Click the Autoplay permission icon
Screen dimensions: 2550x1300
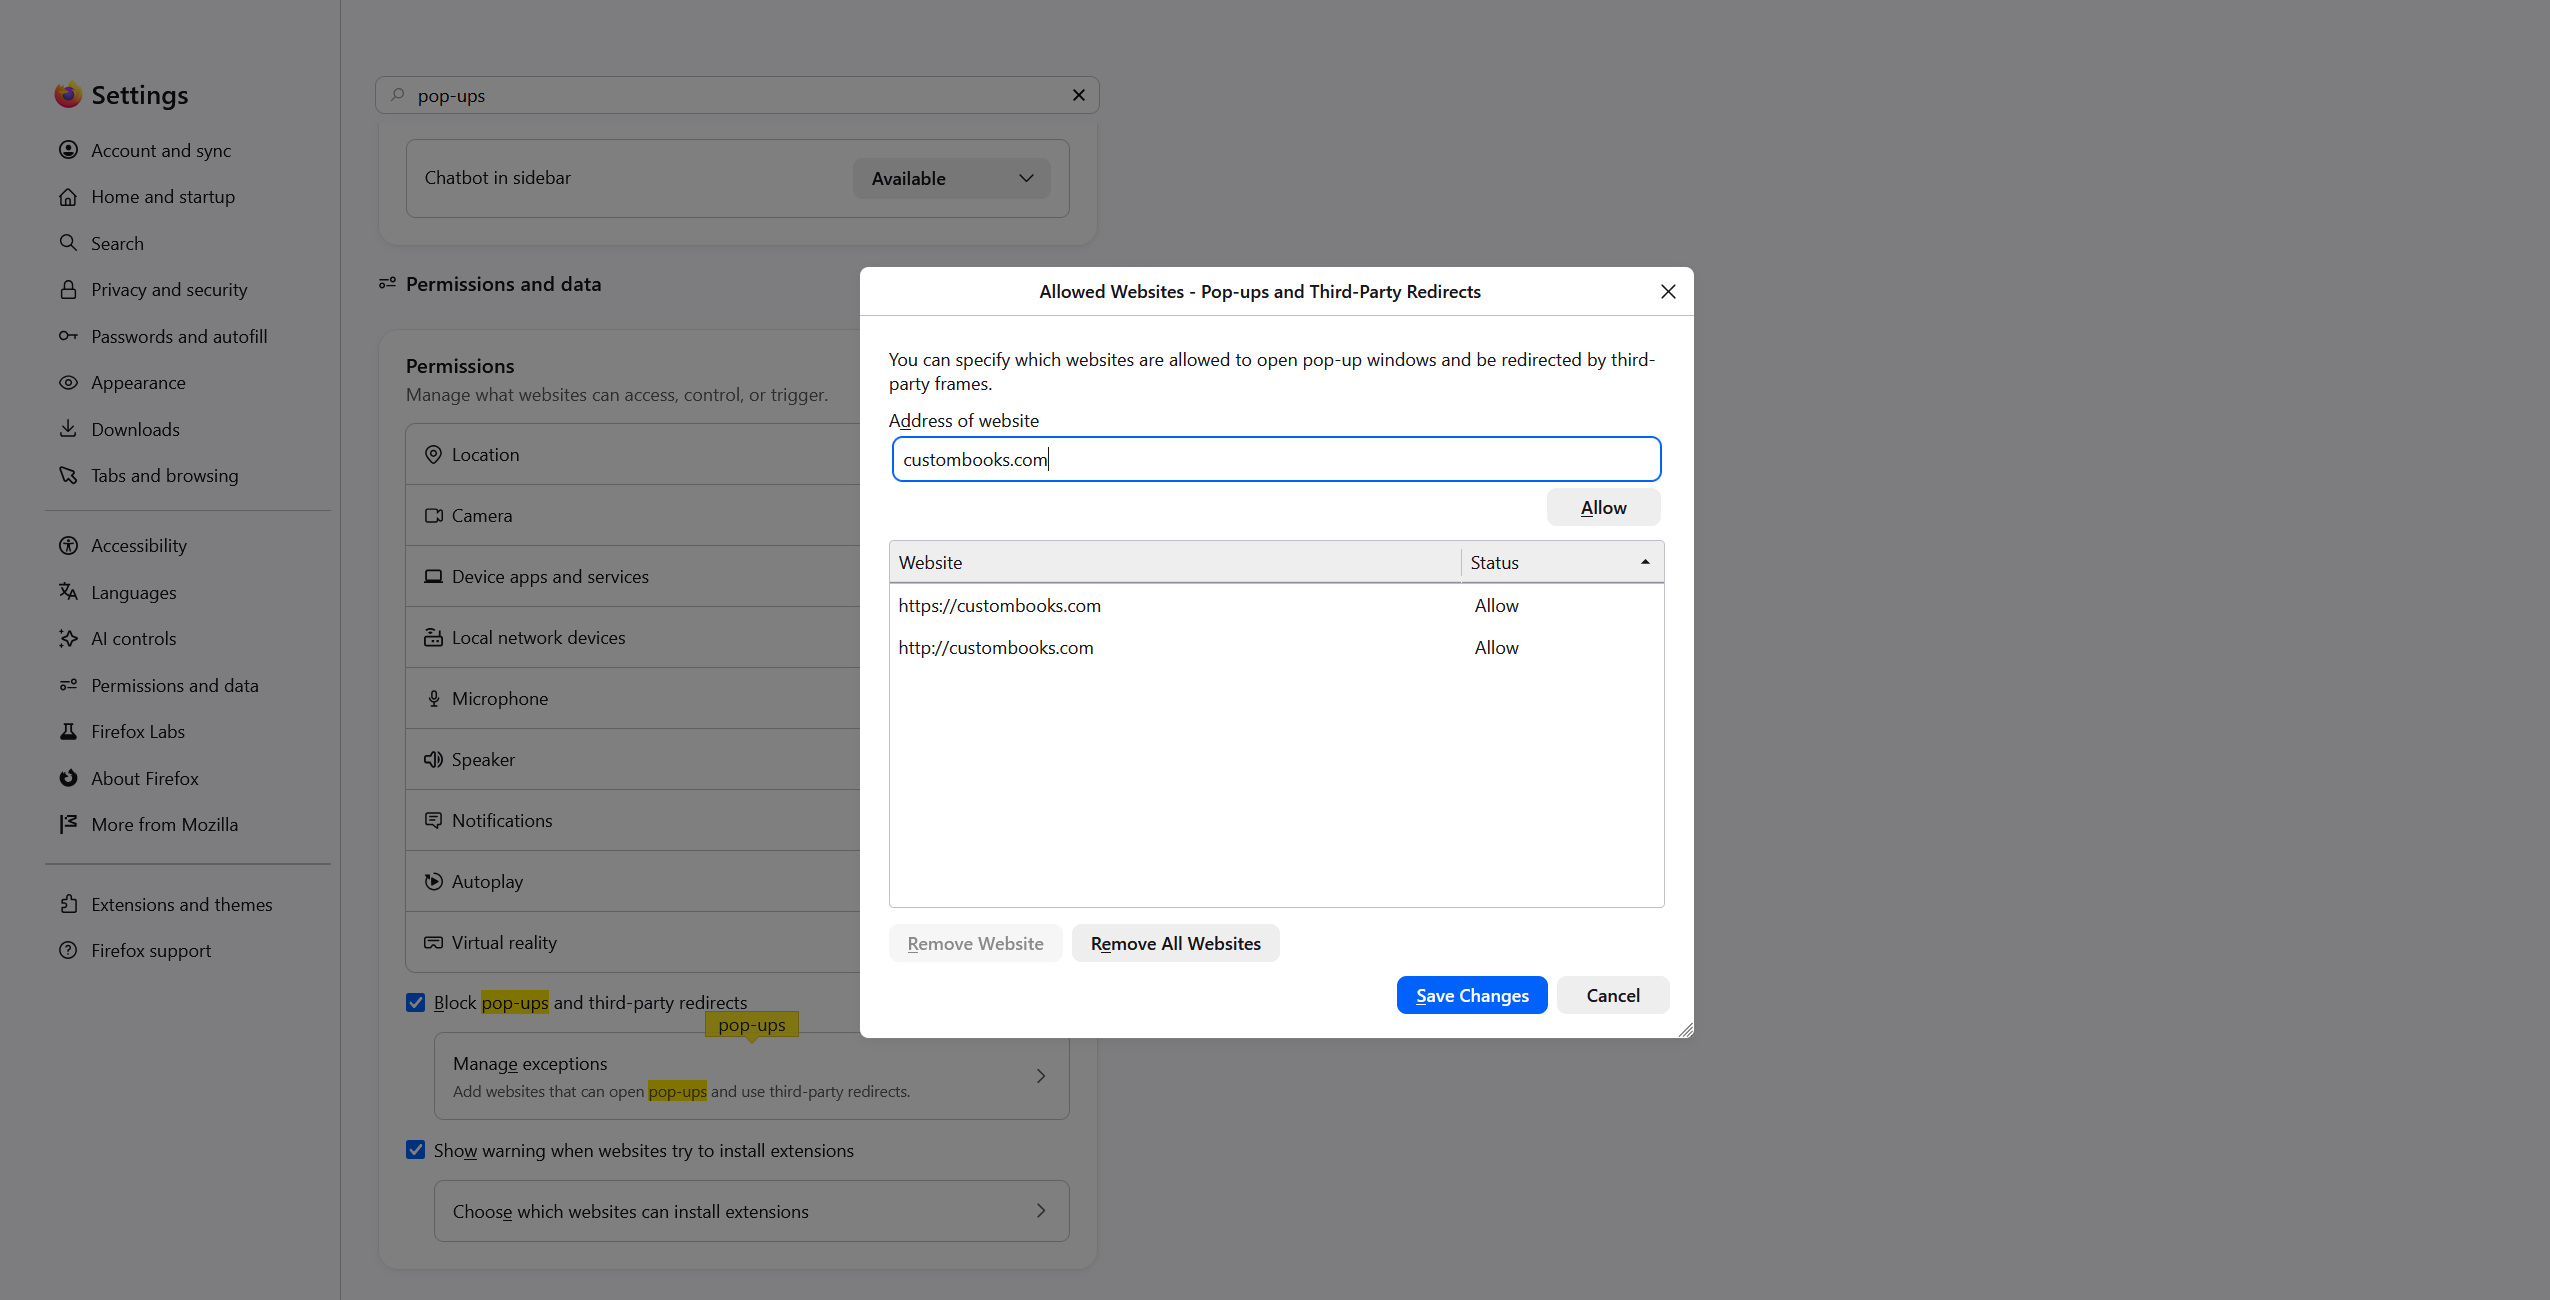(433, 882)
